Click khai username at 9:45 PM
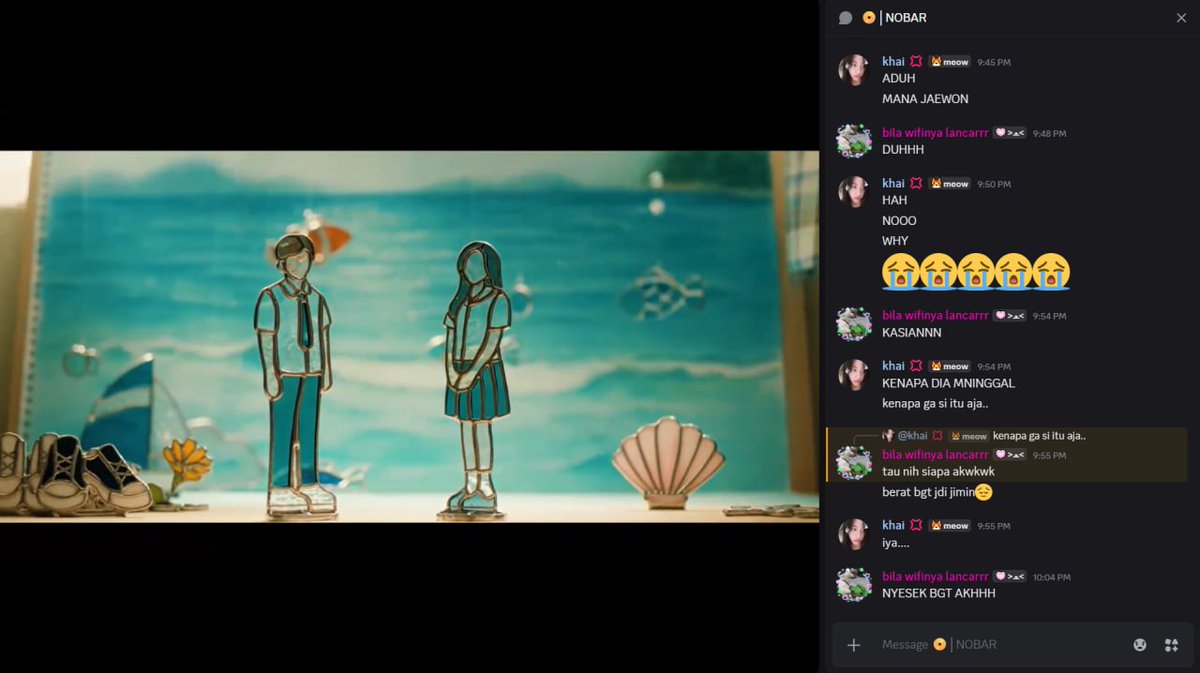The height and width of the screenshot is (673, 1200). click(893, 62)
